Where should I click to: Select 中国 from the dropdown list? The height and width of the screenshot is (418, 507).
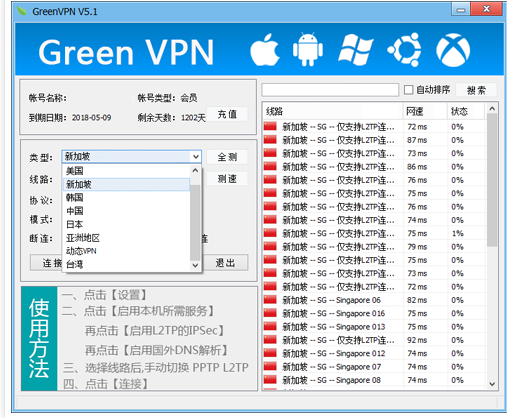coord(127,211)
